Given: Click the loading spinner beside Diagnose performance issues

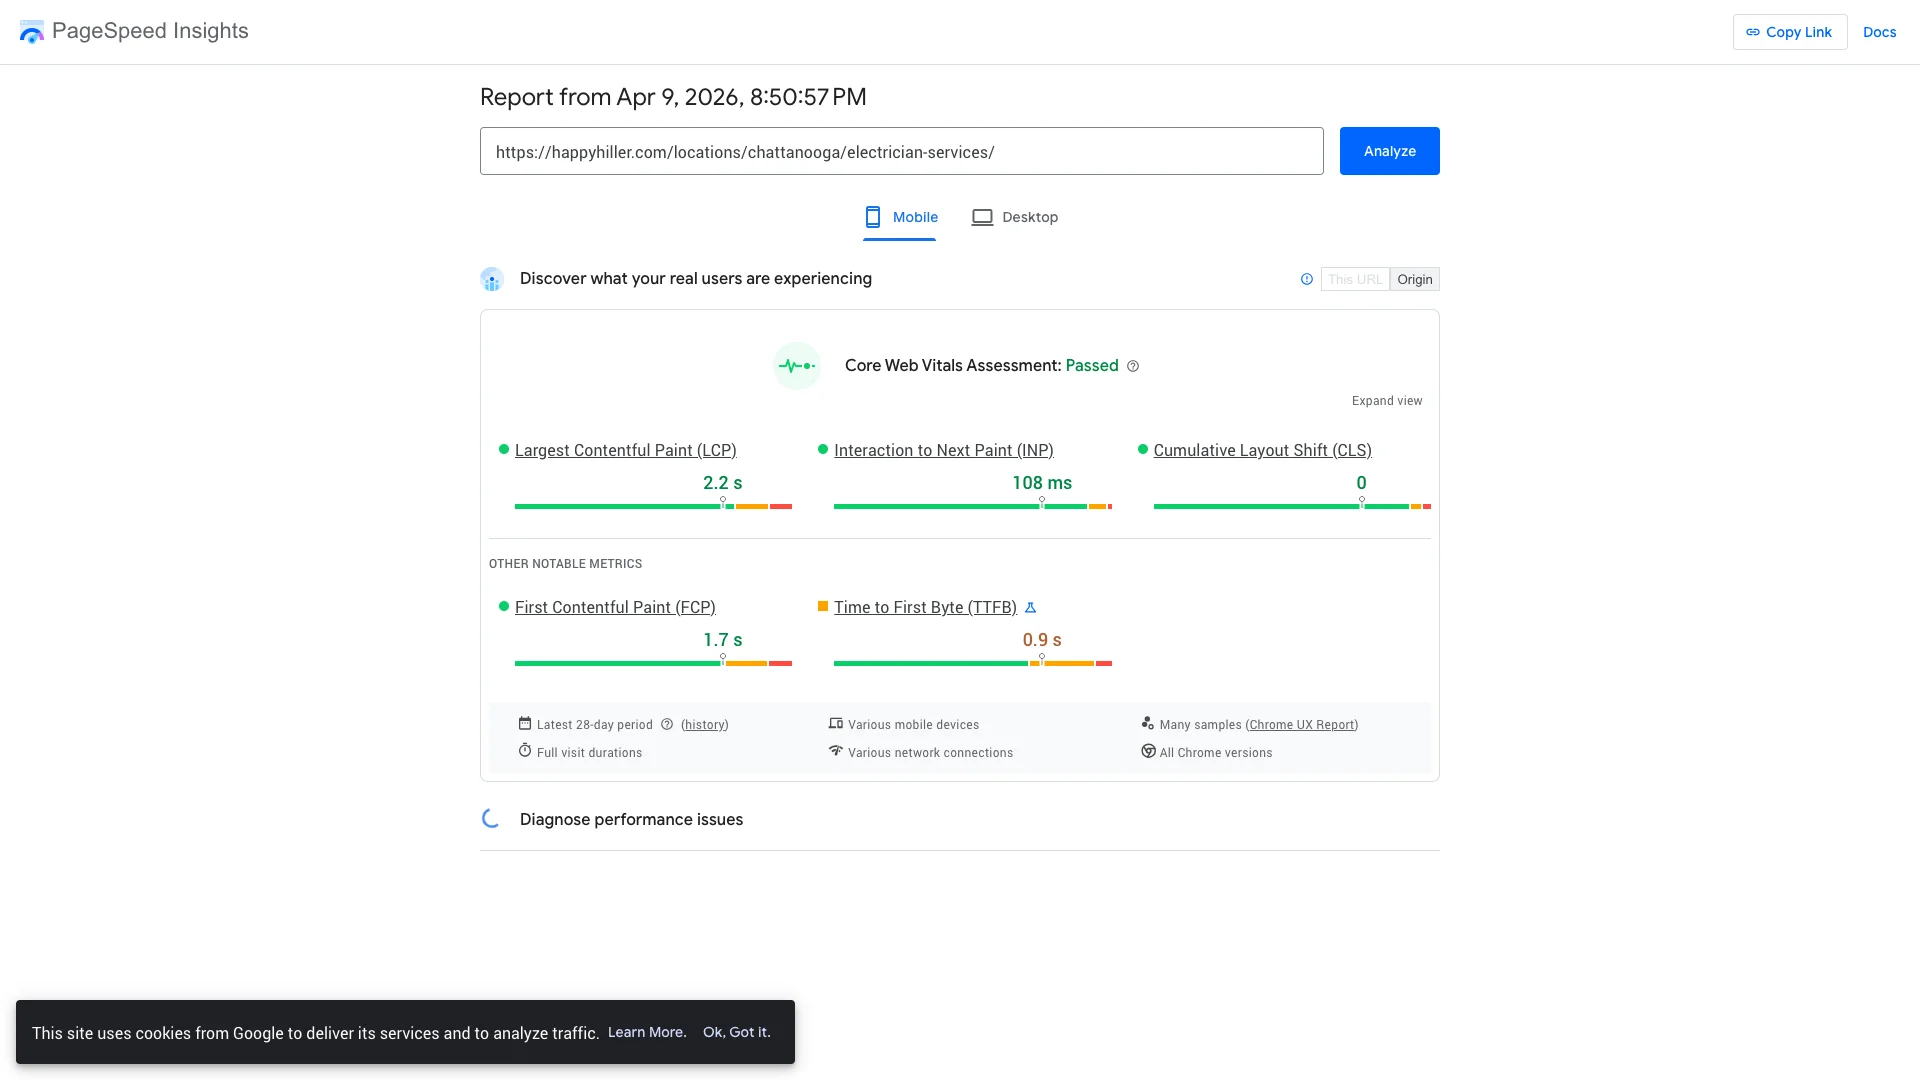Looking at the screenshot, I should [x=490, y=818].
